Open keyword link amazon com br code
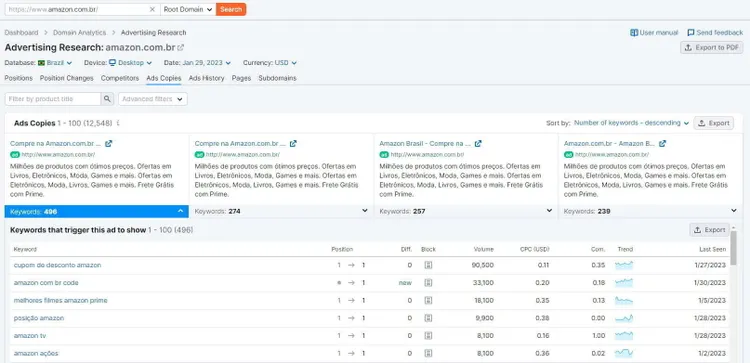 pos(46,283)
